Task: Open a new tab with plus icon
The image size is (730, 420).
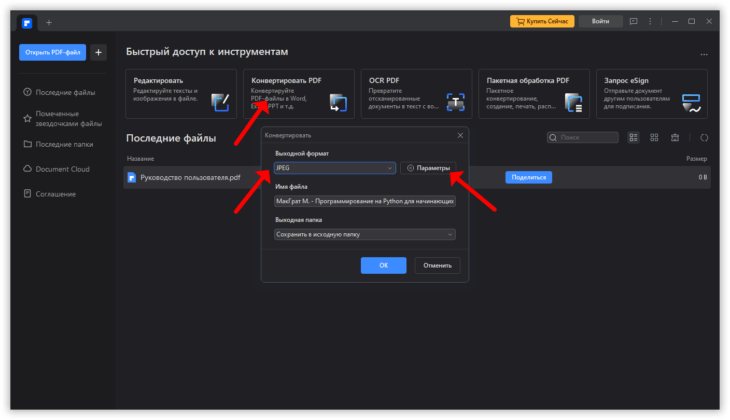Action: click(x=49, y=22)
